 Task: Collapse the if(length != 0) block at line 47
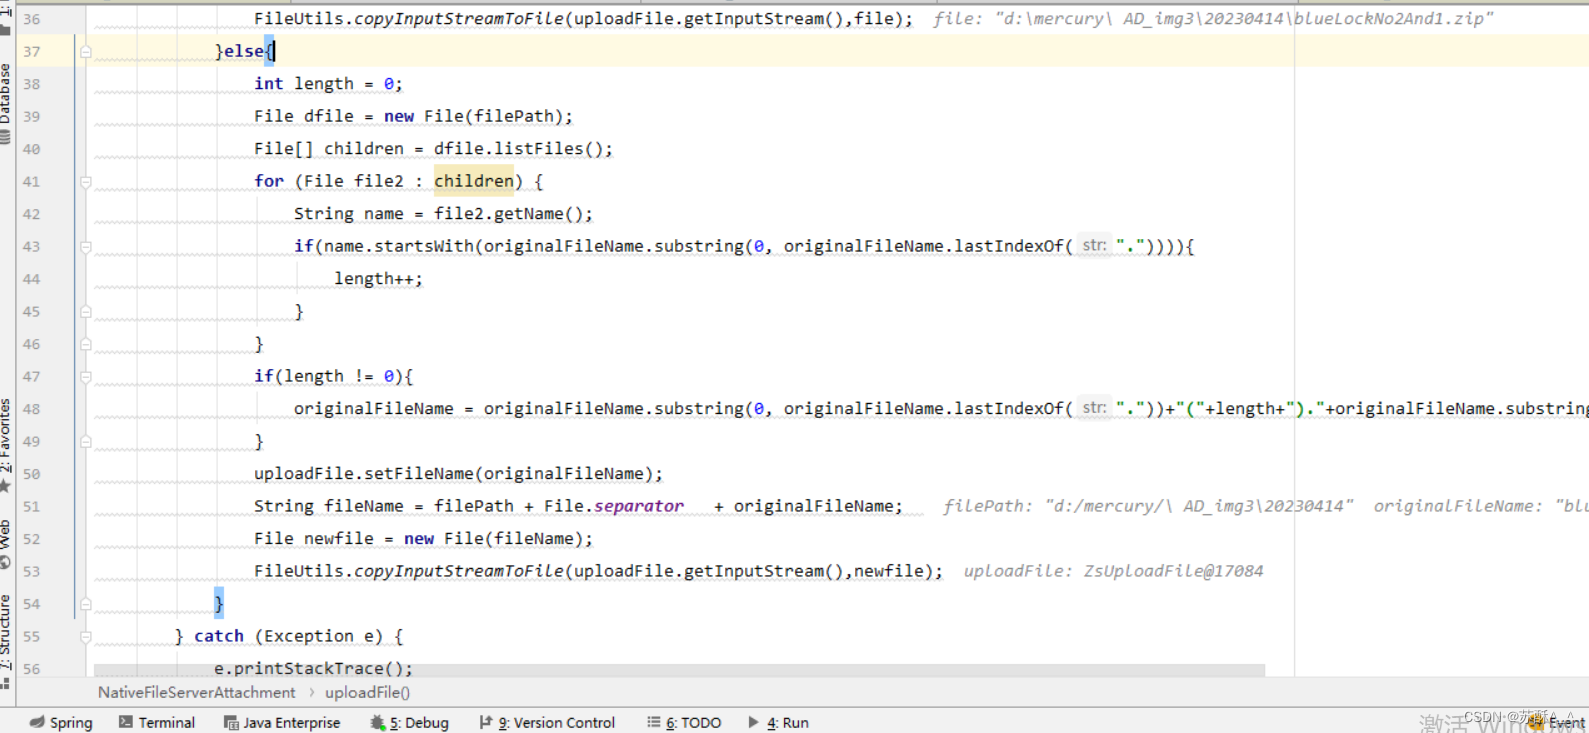tap(86, 377)
